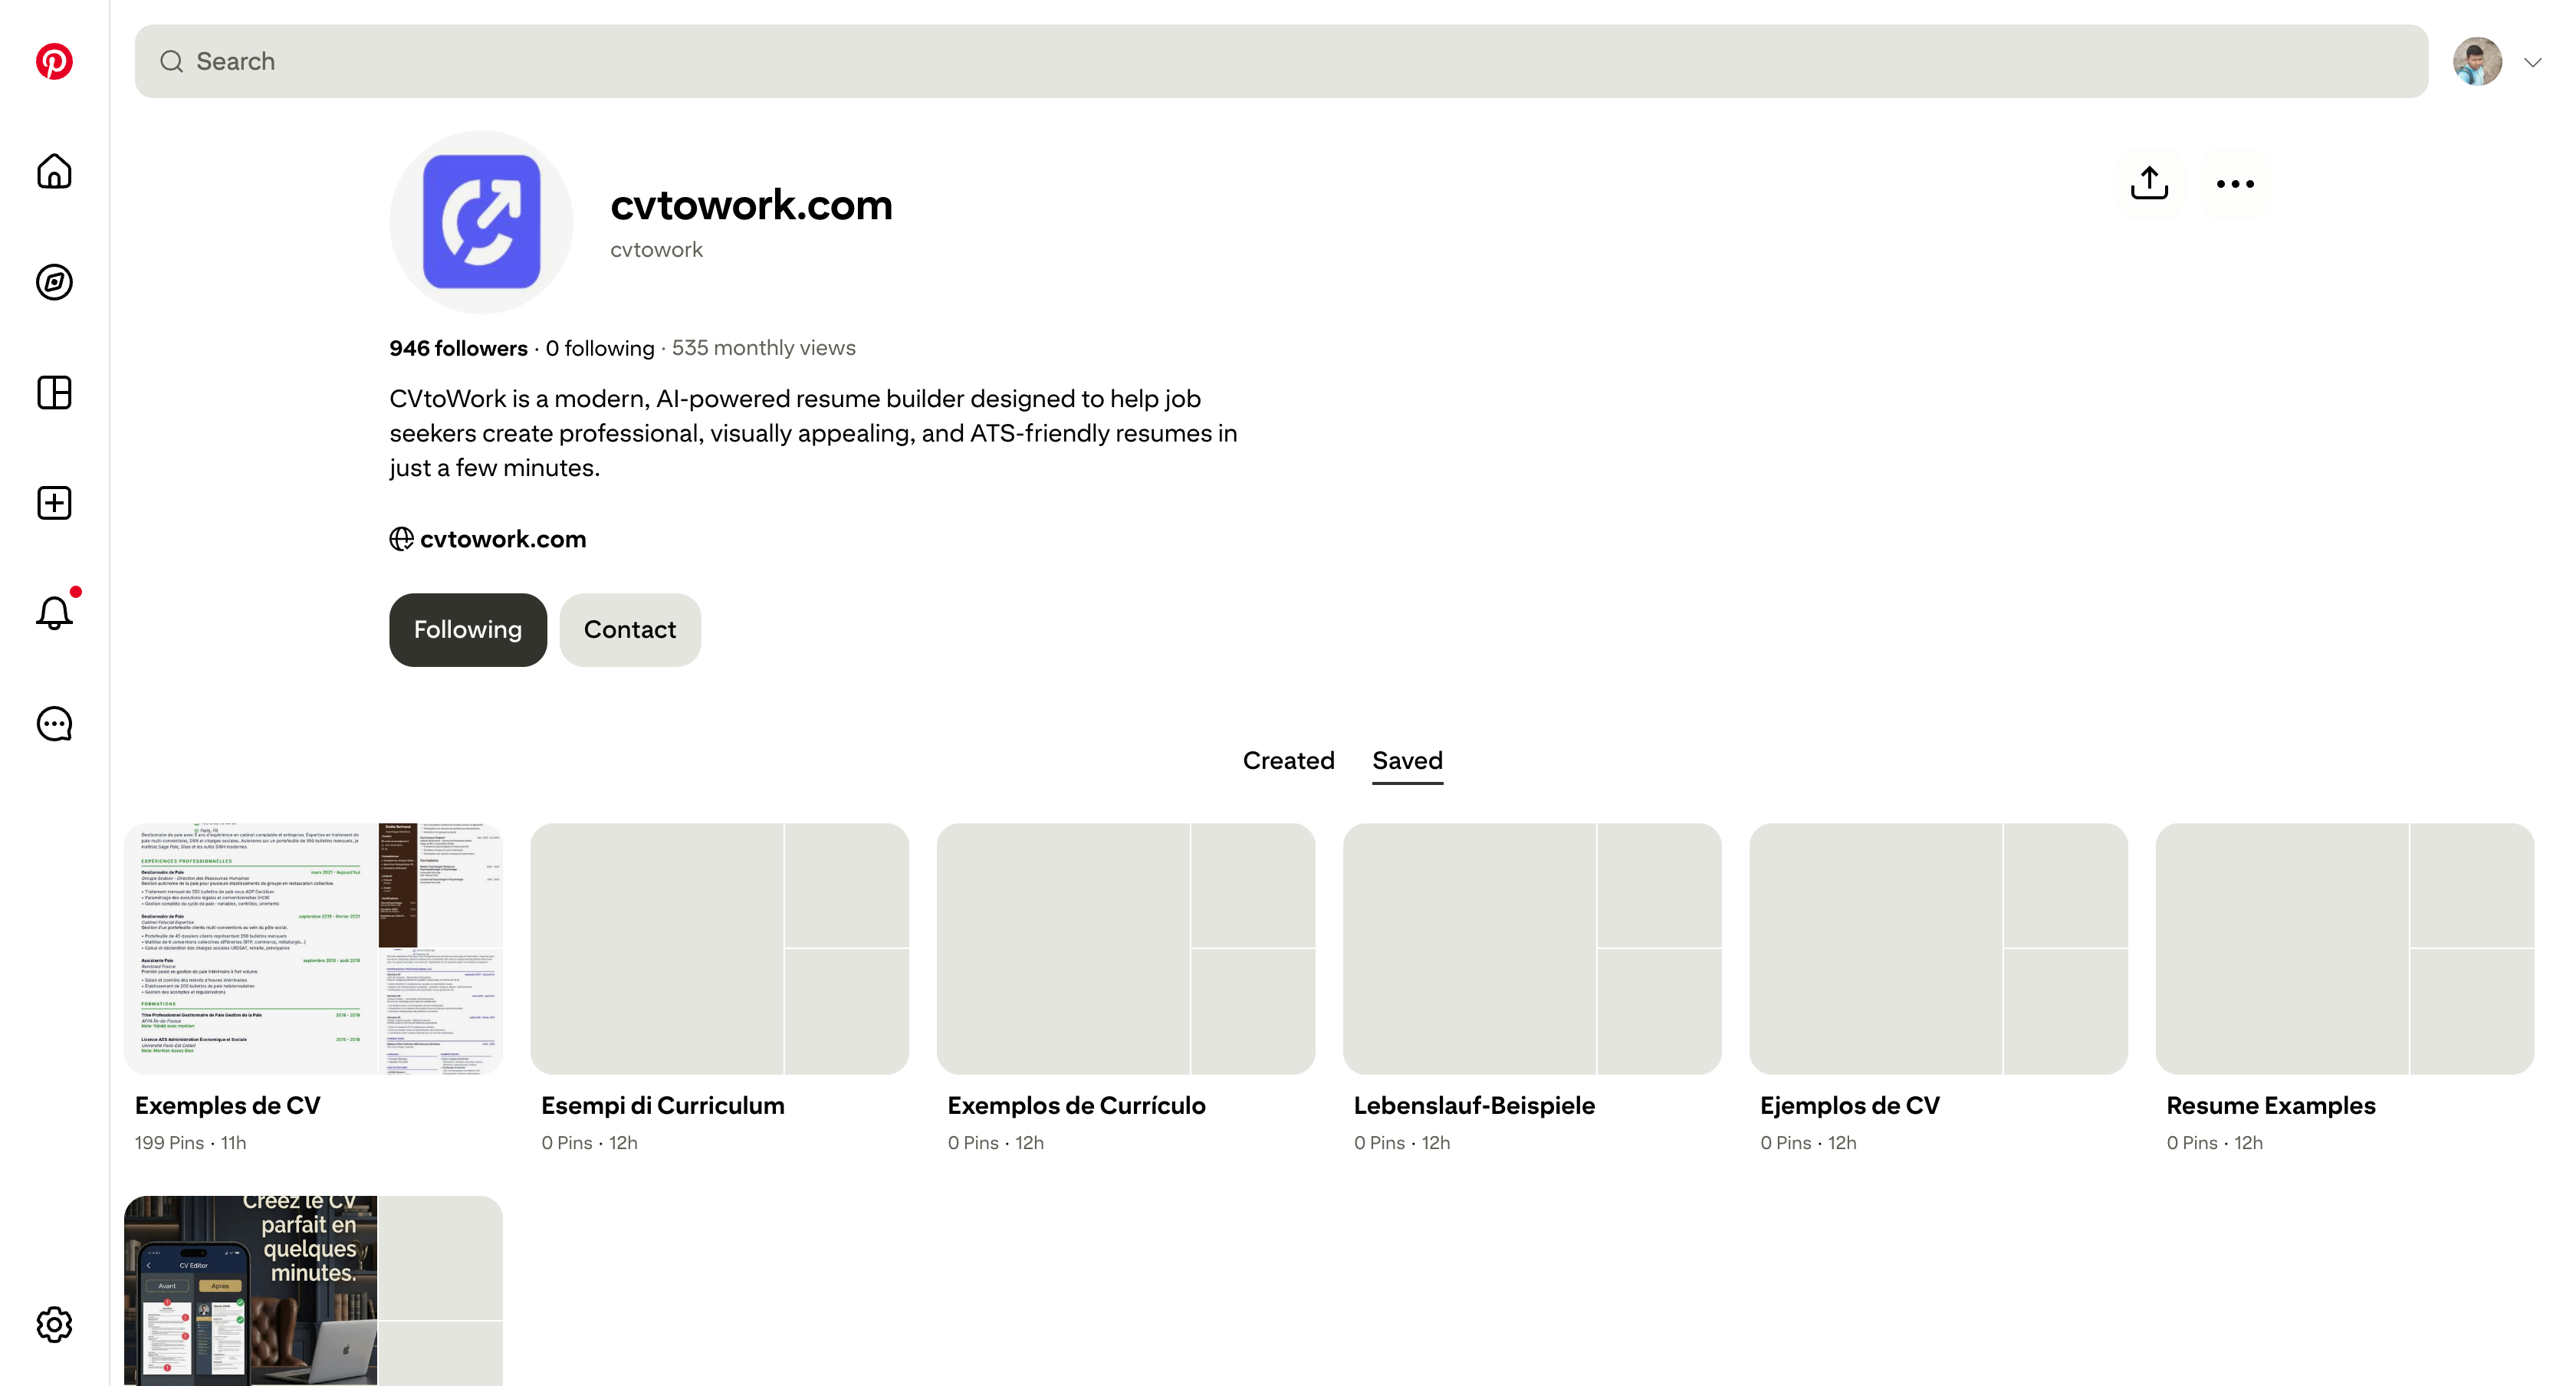View the 946 followers list
This screenshot has width=2576, height=1386.
(x=459, y=348)
